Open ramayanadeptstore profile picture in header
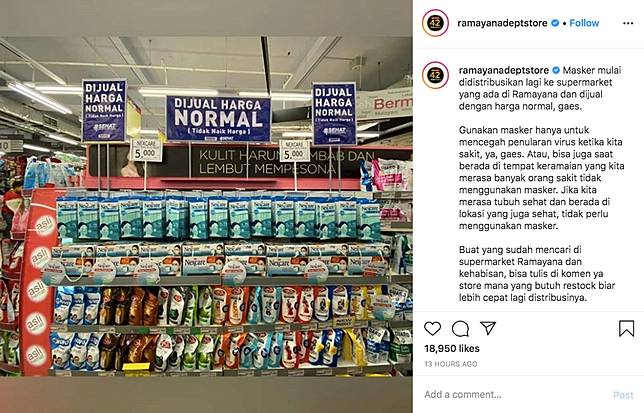Image resolution: width=644 pixels, height=413 pixels. (x=435, y=23)
